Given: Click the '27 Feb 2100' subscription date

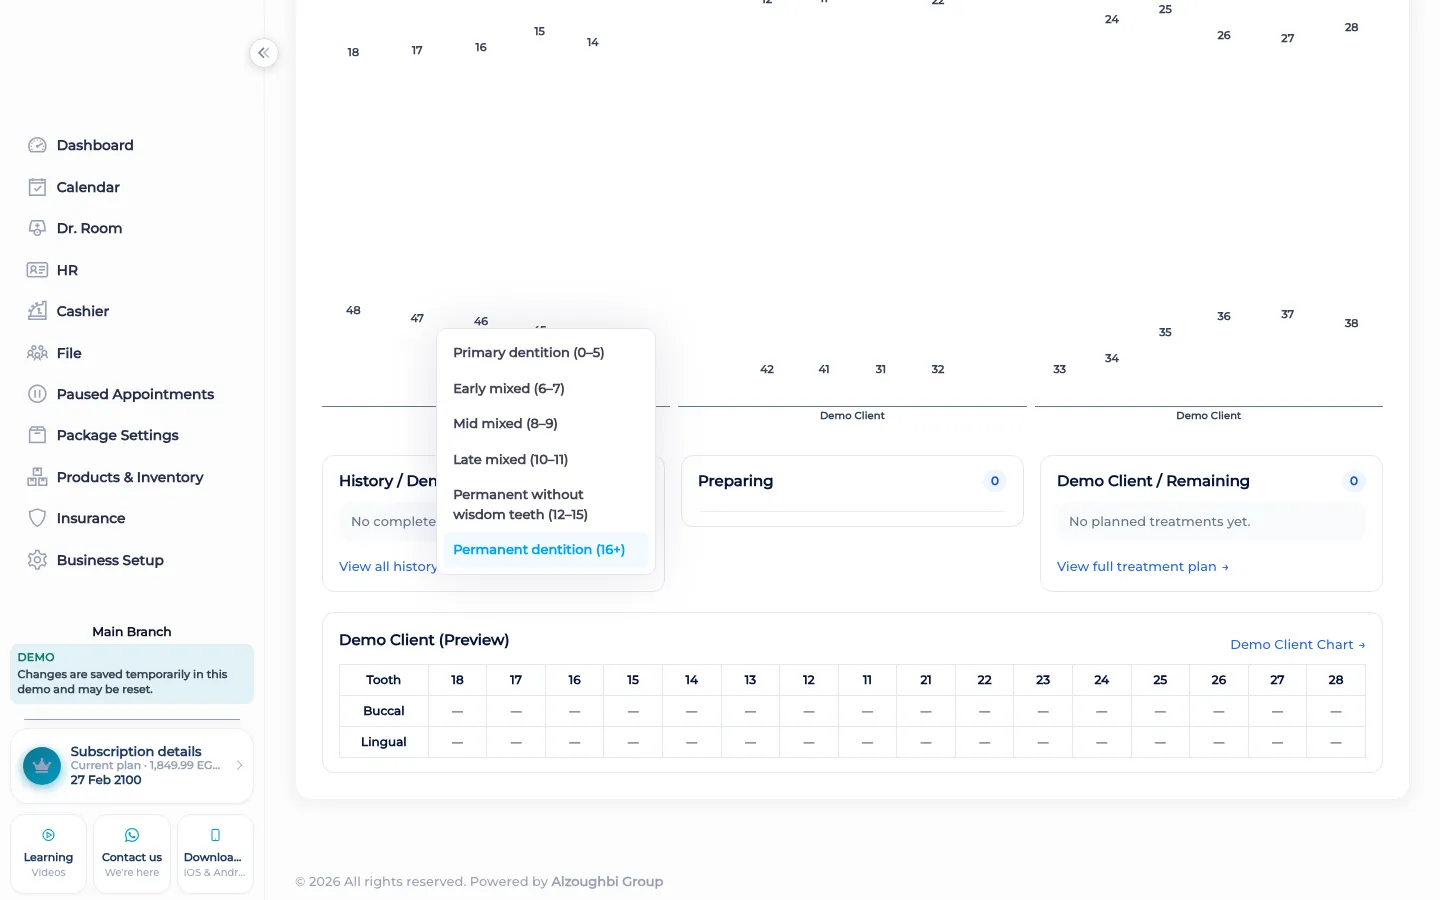Looking at the screenshot, I should coord(106,780).
